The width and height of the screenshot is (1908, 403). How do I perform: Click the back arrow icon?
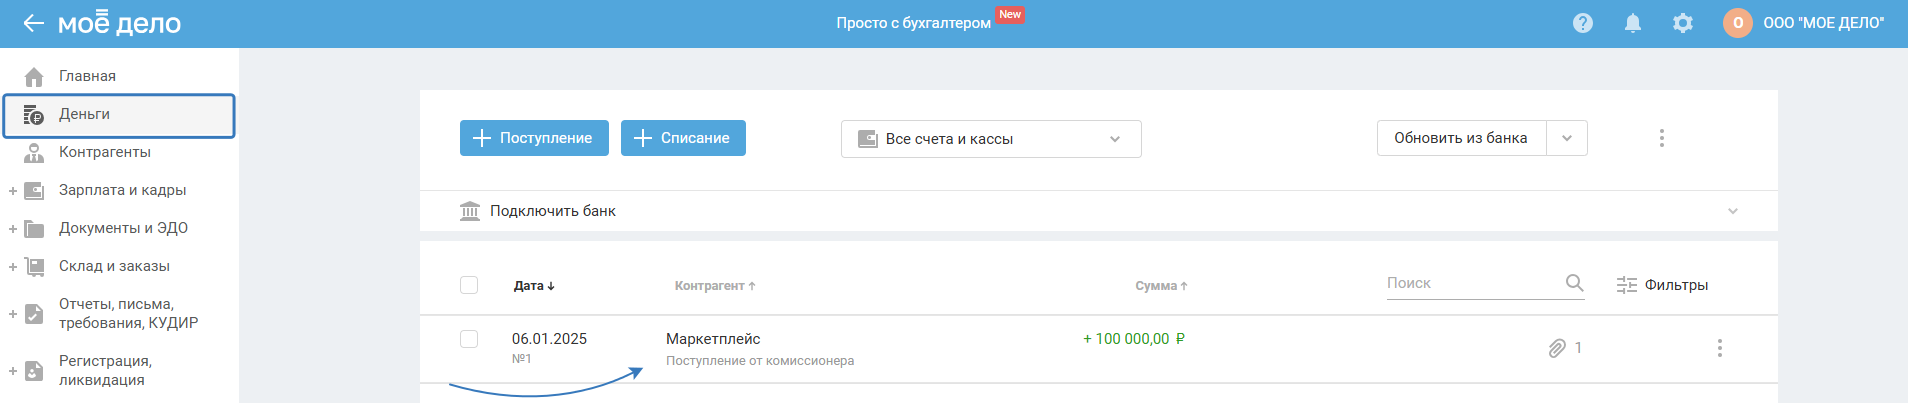(x=33, y=23)
